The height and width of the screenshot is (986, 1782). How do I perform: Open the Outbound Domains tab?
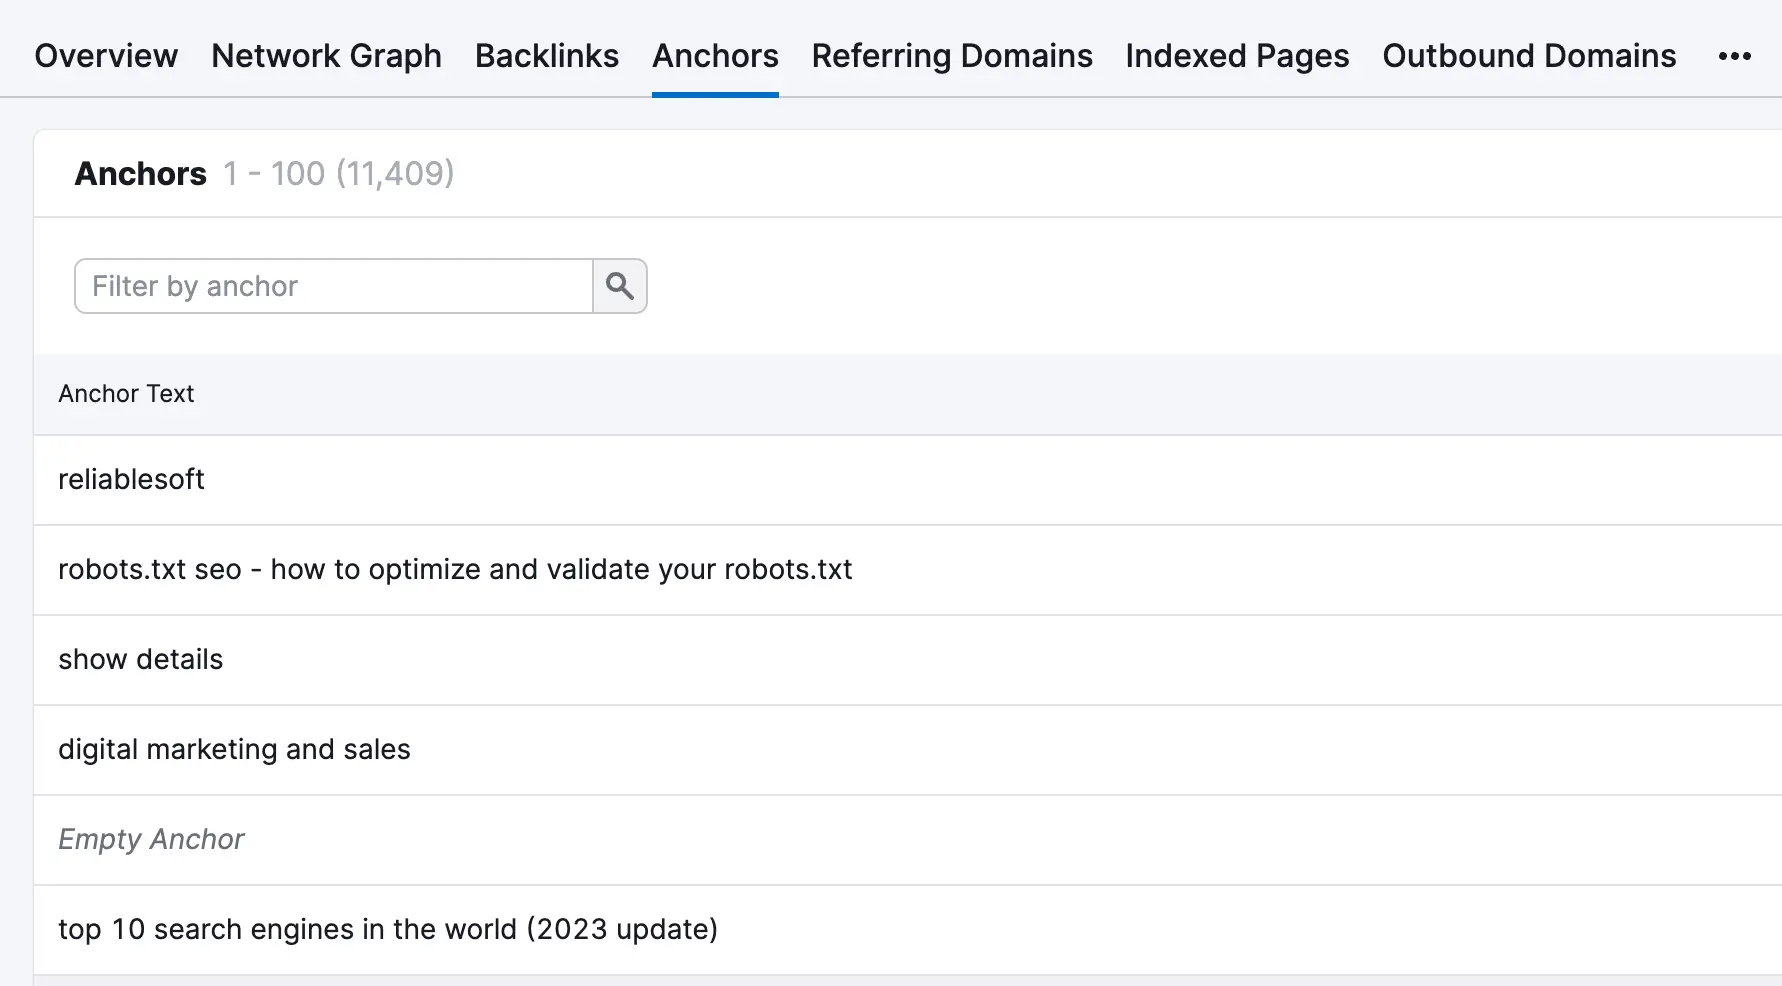coord(1529,56)
